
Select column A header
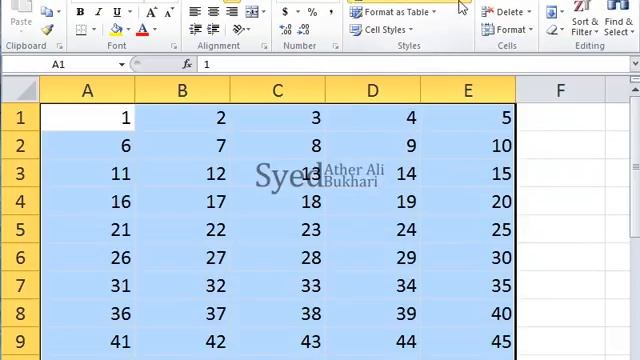point(87,90)
